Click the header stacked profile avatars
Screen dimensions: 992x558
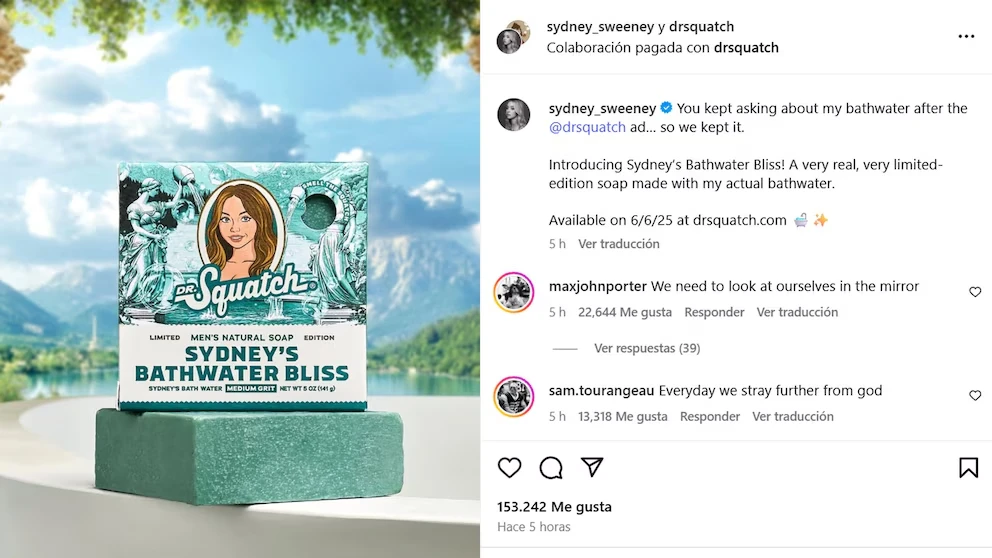513,37
